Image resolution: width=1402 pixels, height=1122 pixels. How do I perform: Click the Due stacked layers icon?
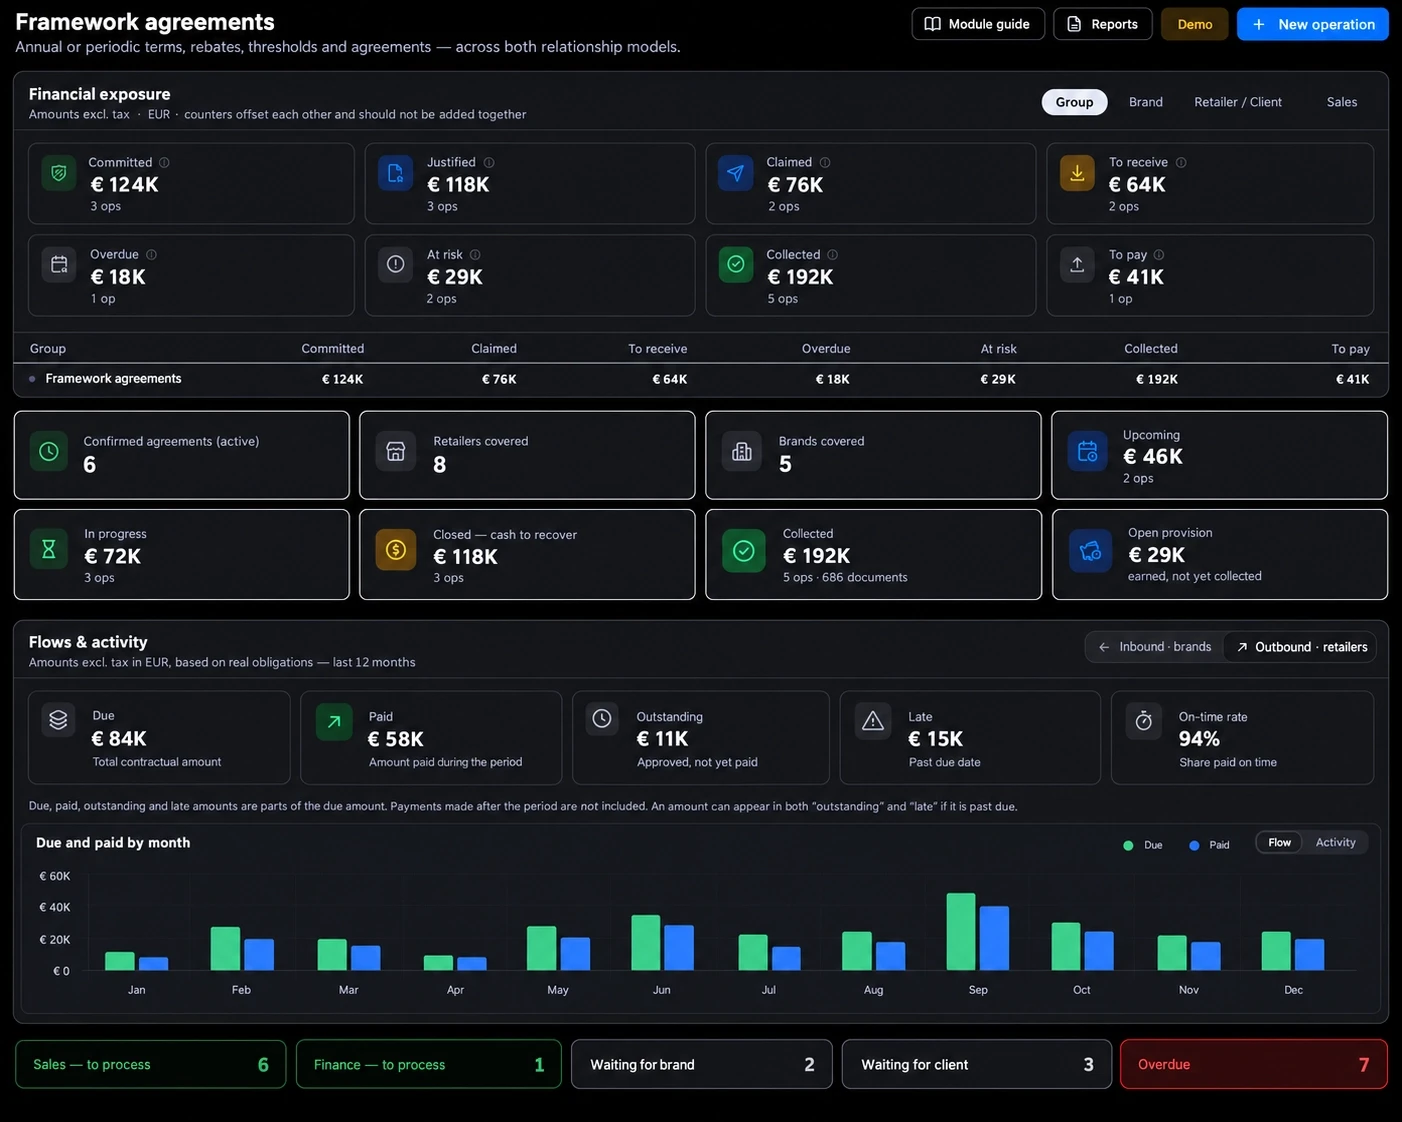[59, 720]
